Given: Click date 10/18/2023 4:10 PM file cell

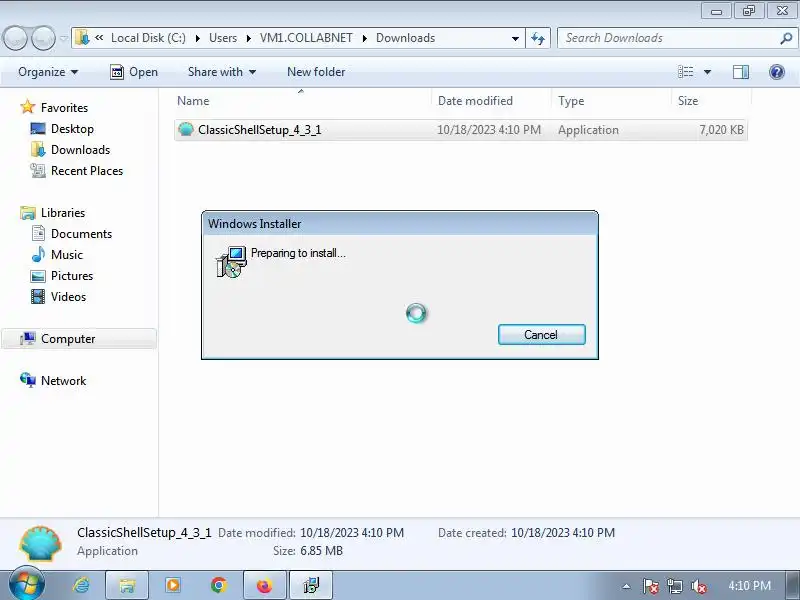Looking at the screenshot, I should click(489, 130).
